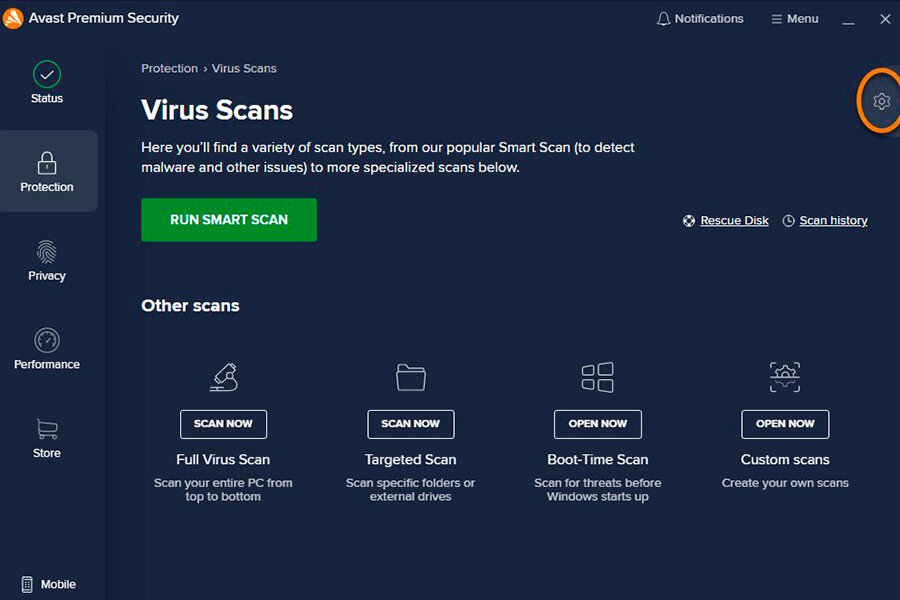The height and width of the screenshot is (600, 900).
Task: Click the Boot-Time Scan title
Action: (x=598, y=459)
